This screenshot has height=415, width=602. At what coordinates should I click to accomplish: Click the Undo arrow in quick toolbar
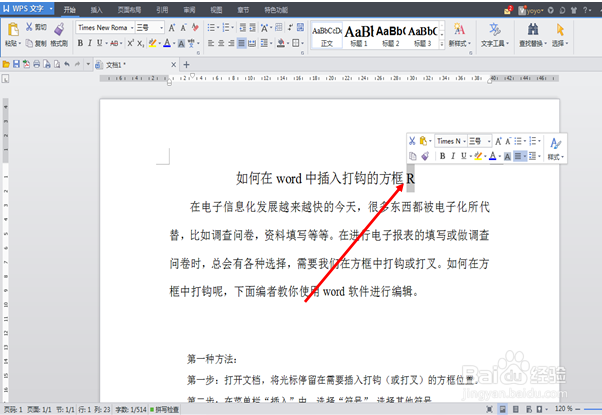pos(67,64)
